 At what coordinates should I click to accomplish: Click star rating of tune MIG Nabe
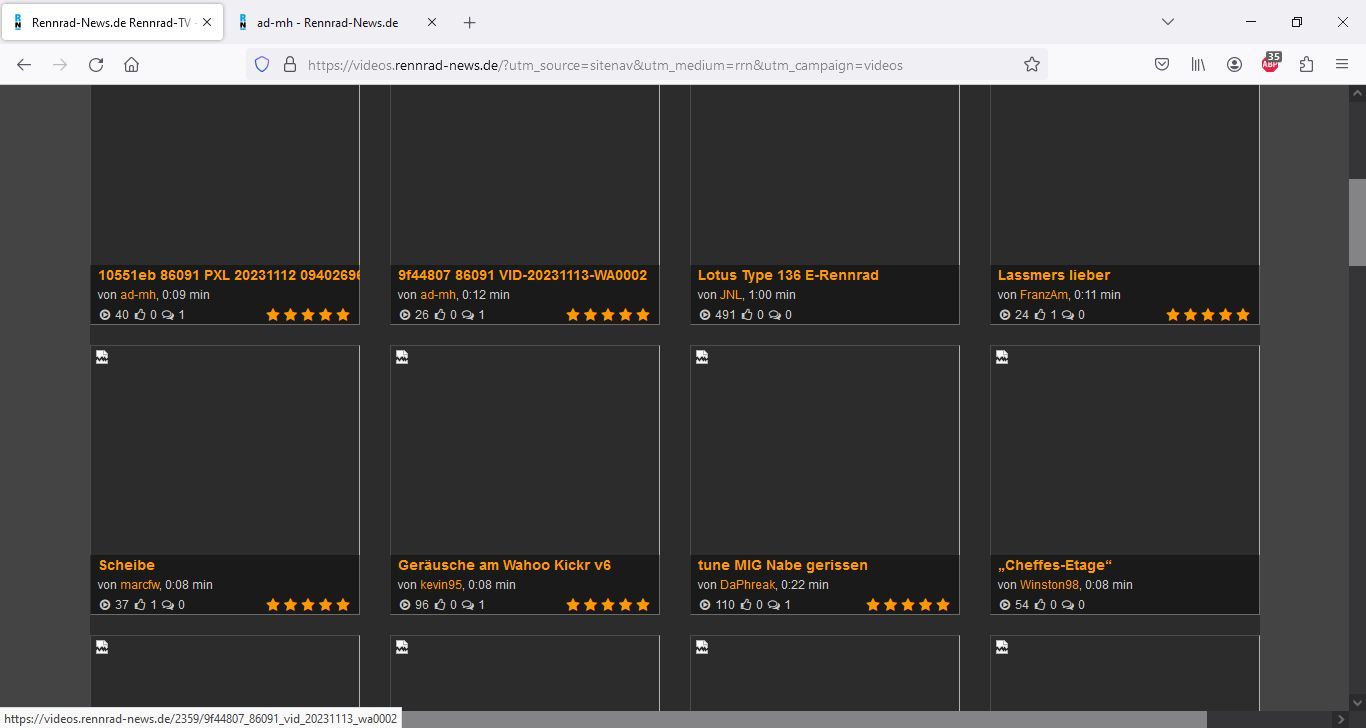pyautogui.click(x=908, y=605)
